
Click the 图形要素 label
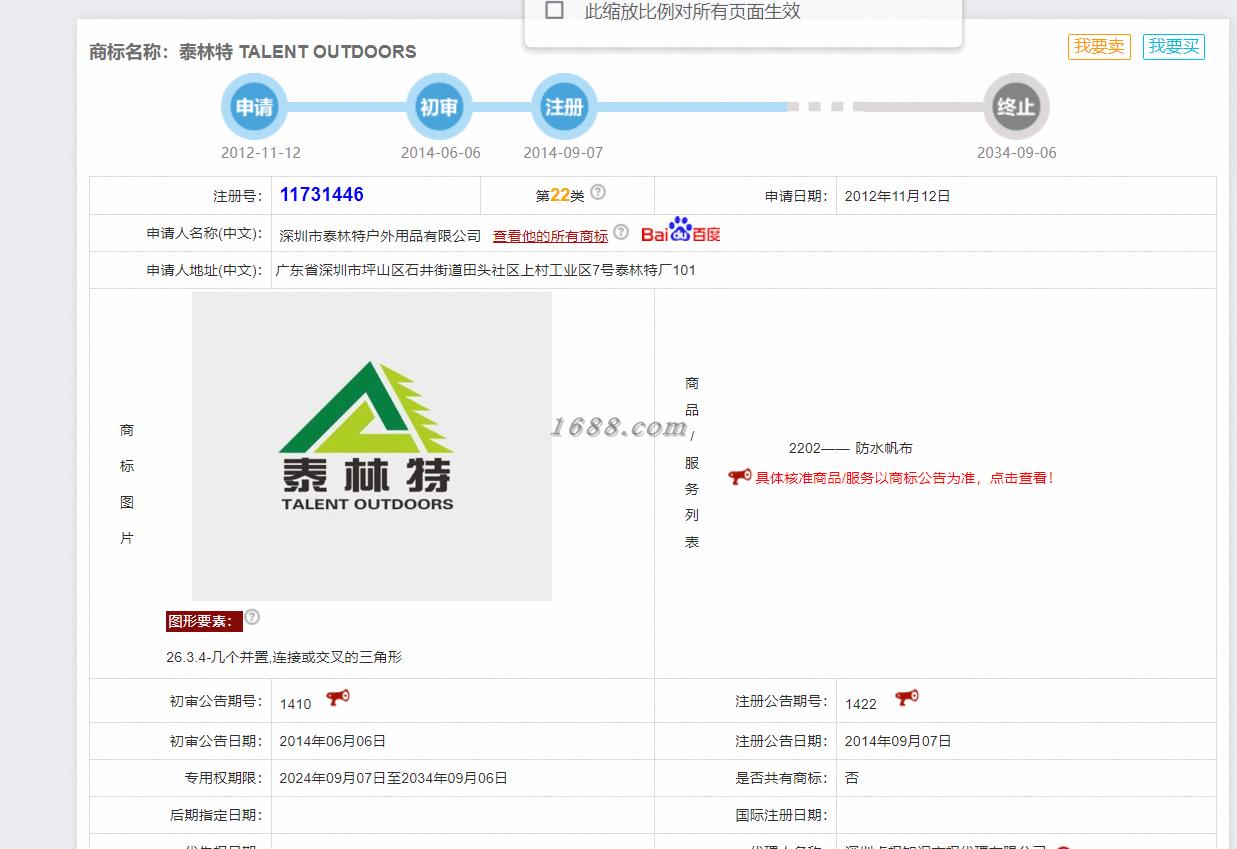[204, 621]
